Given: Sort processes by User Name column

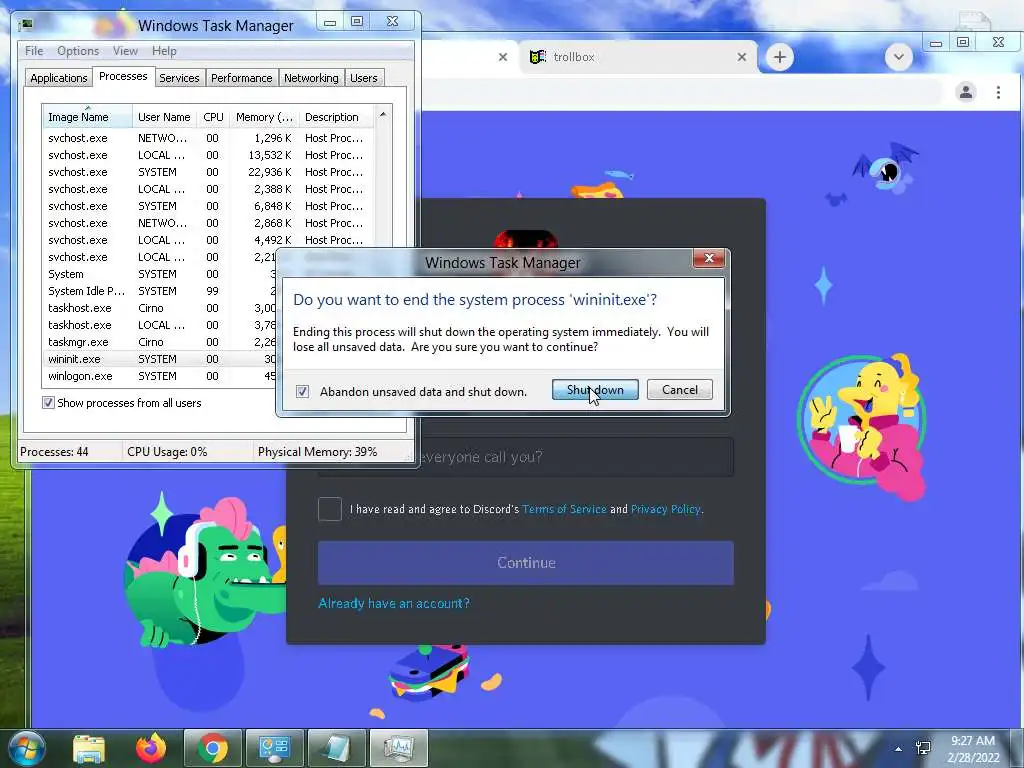Looking at the screenshot, I should [x=164, y=117].
